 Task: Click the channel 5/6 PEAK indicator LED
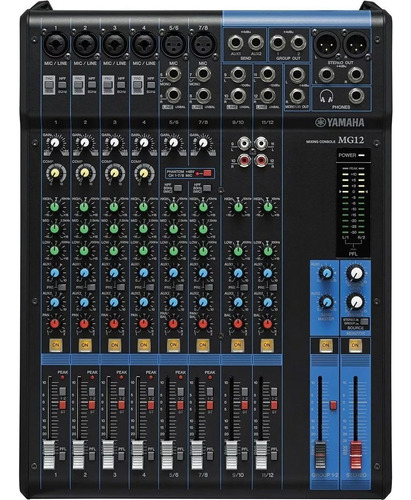pos(180,377)
